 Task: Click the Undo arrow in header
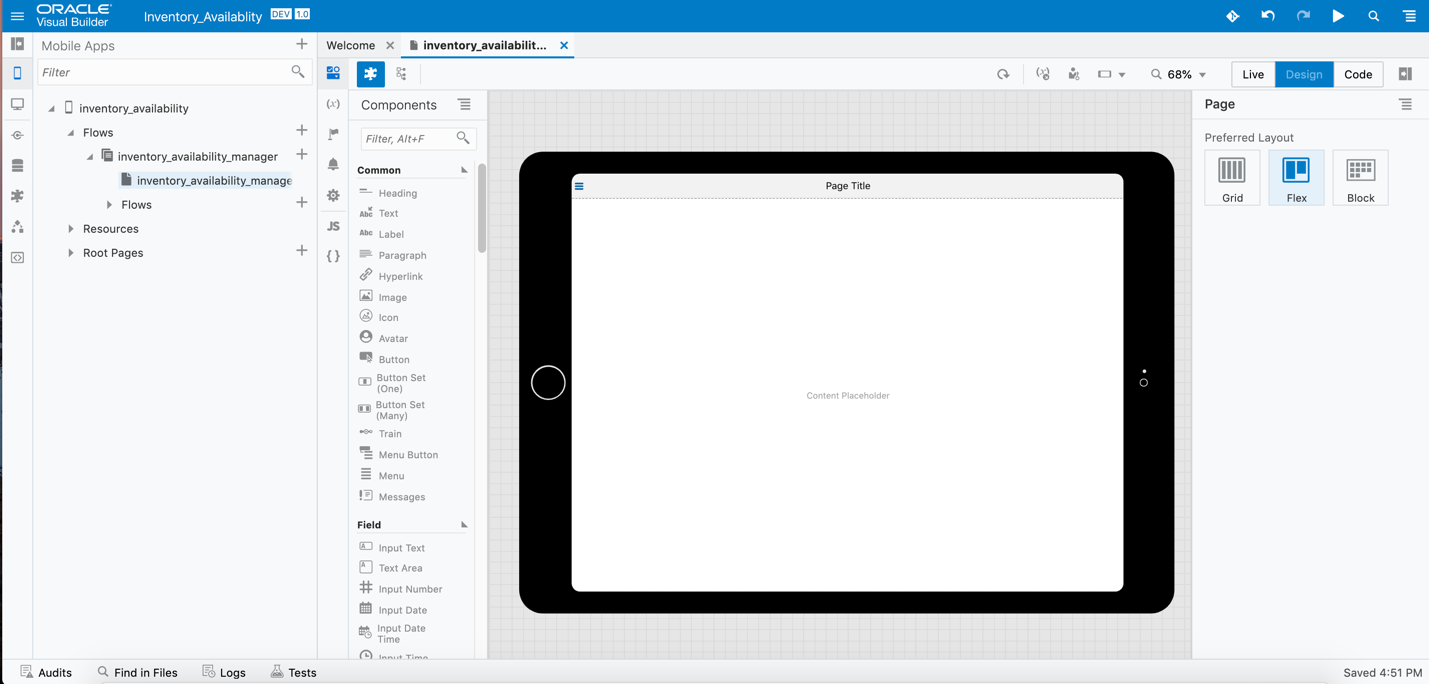tap(1268, 16)
